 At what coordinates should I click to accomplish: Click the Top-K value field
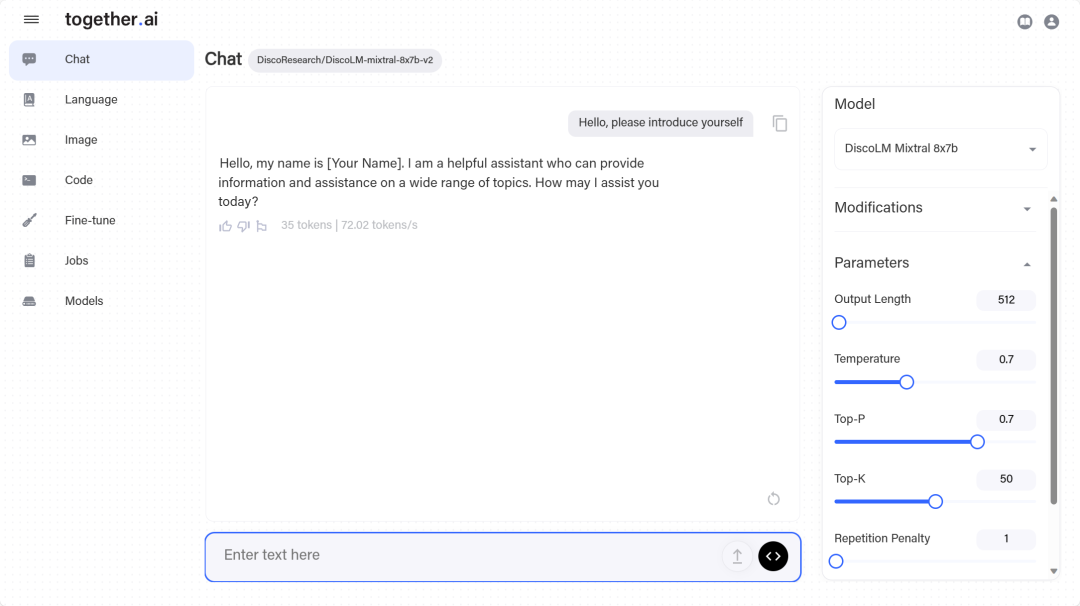(x=1006, y=479)
